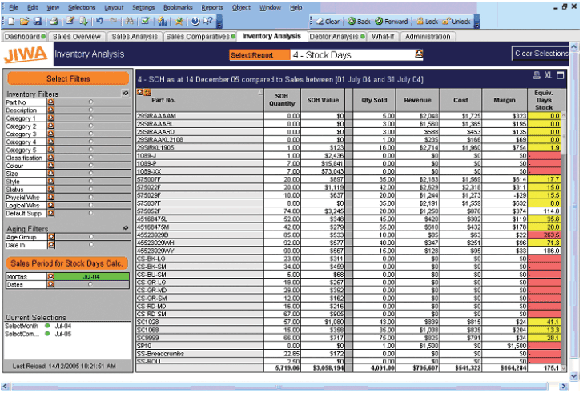Clear Inventory Filters with eraser icon
Viewport: 583px width, 398px height.
125,93
